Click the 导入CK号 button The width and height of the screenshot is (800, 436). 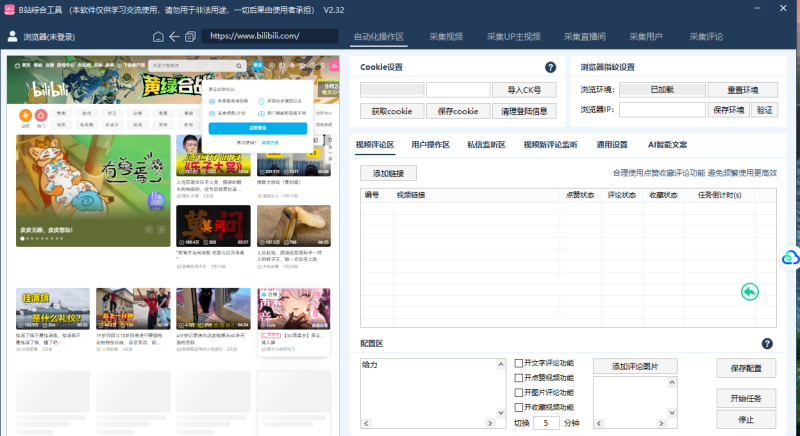tap(524, 90)
